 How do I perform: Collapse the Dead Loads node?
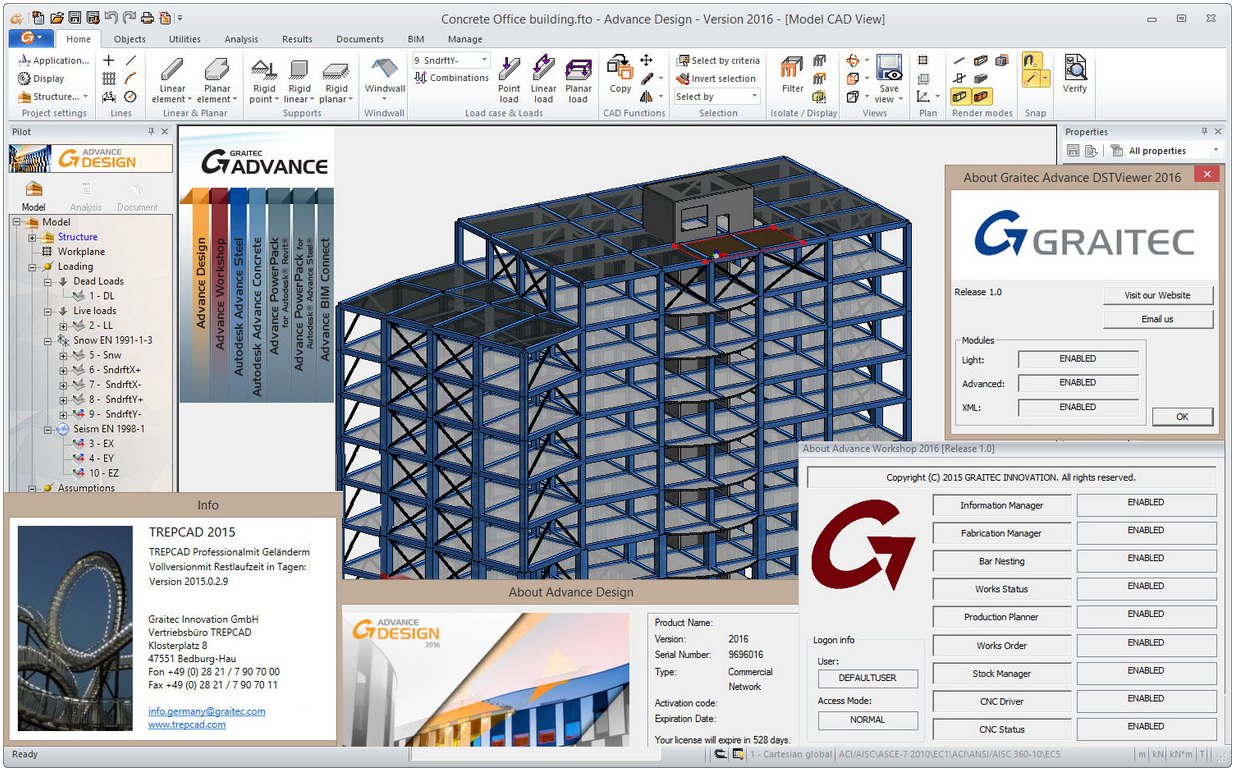(48, 281)
